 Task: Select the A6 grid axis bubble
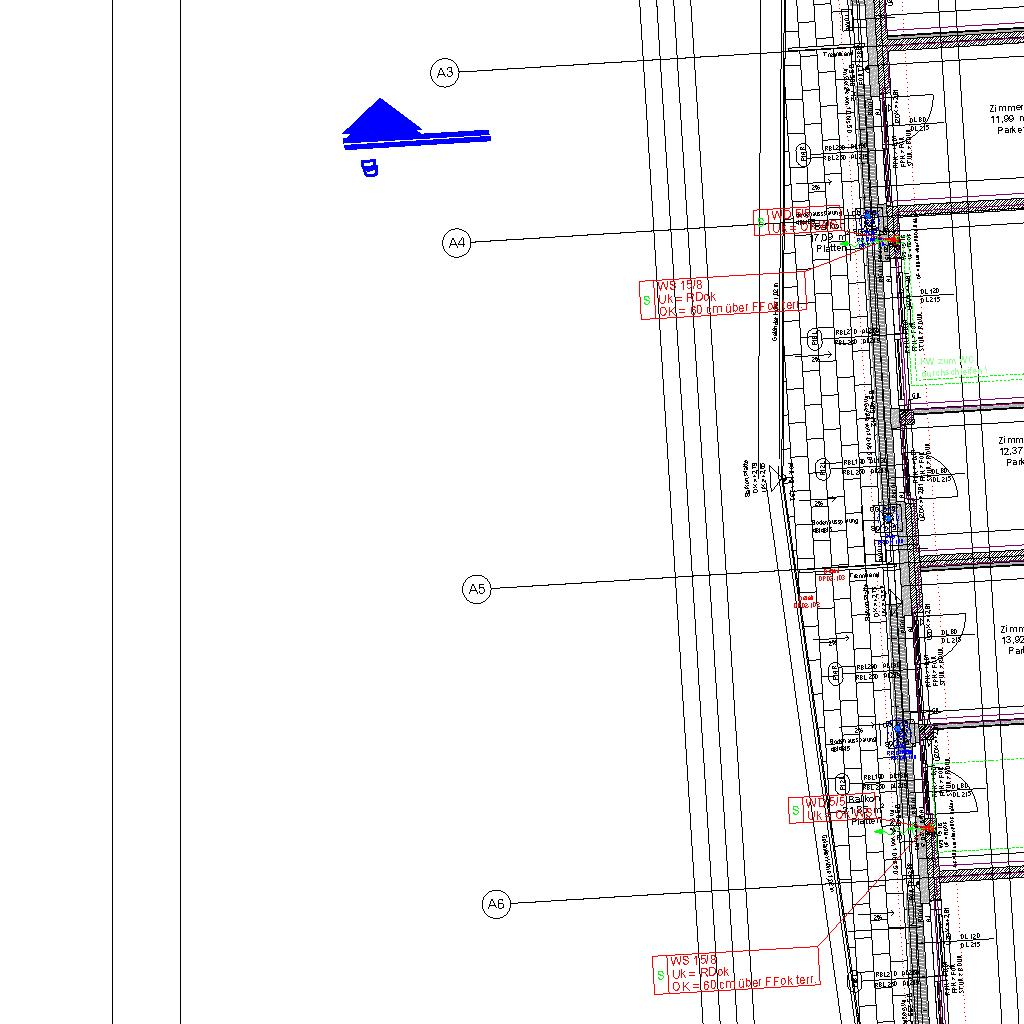pos(496,905)
